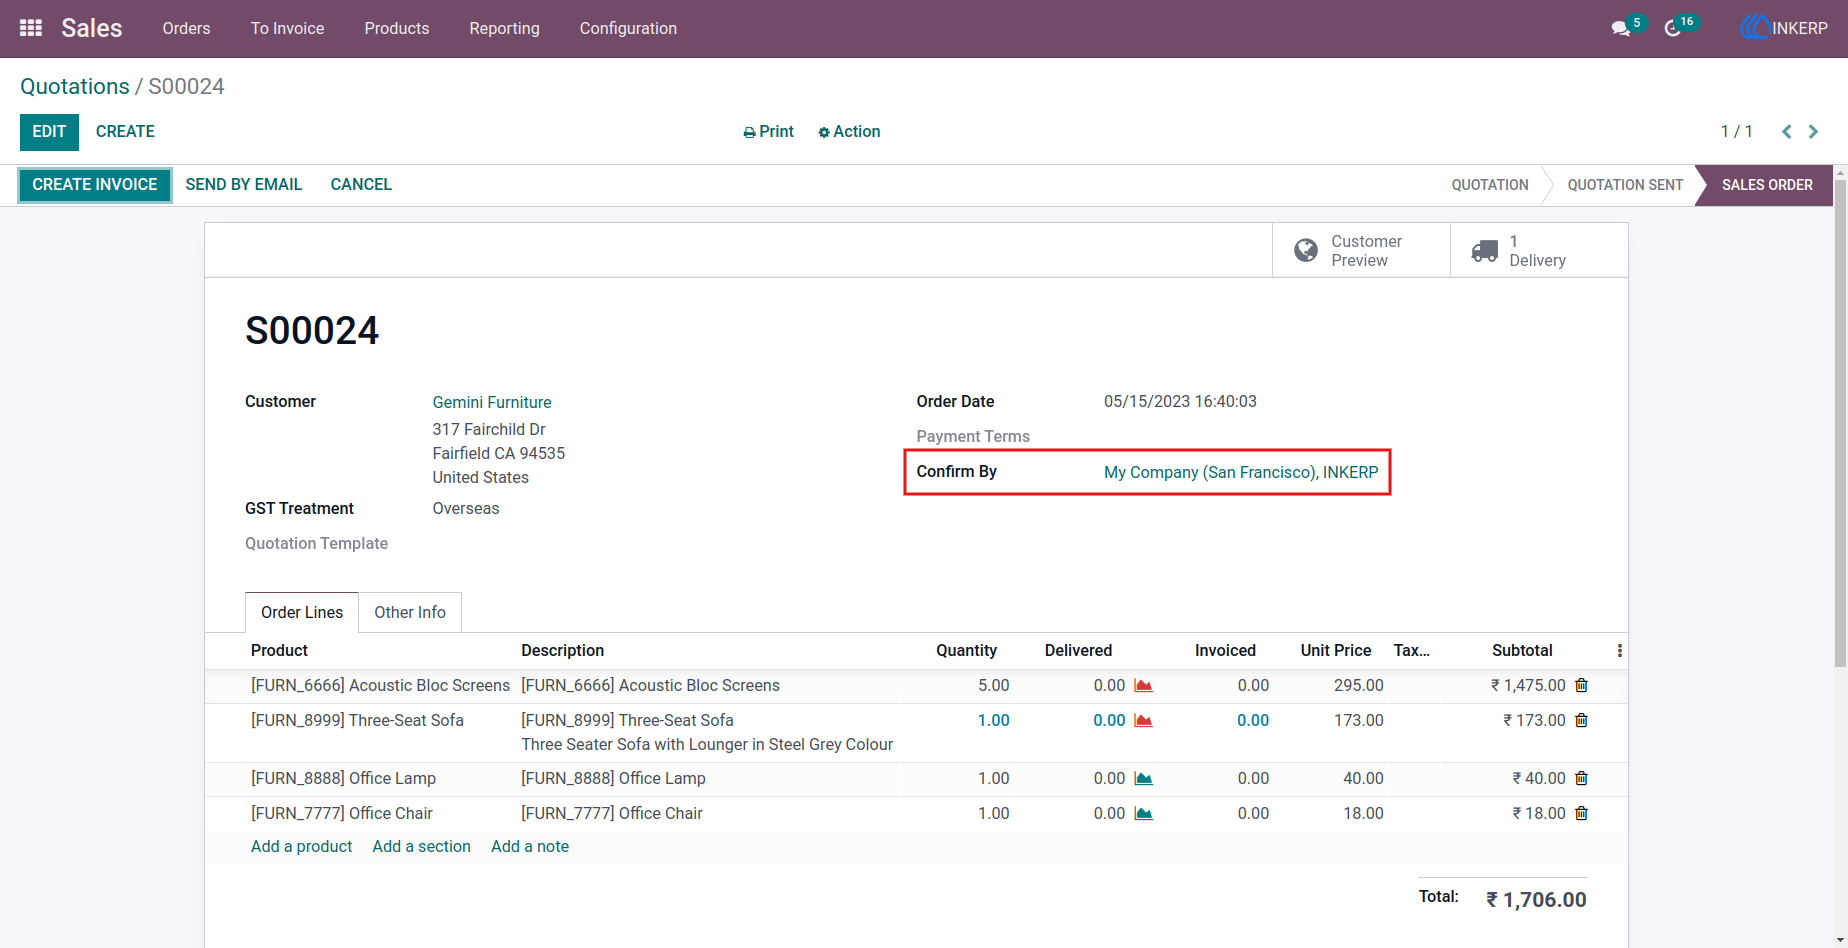Select the QUOTATION SENT status stage

pyautogui.click(x=1625, y=185)
